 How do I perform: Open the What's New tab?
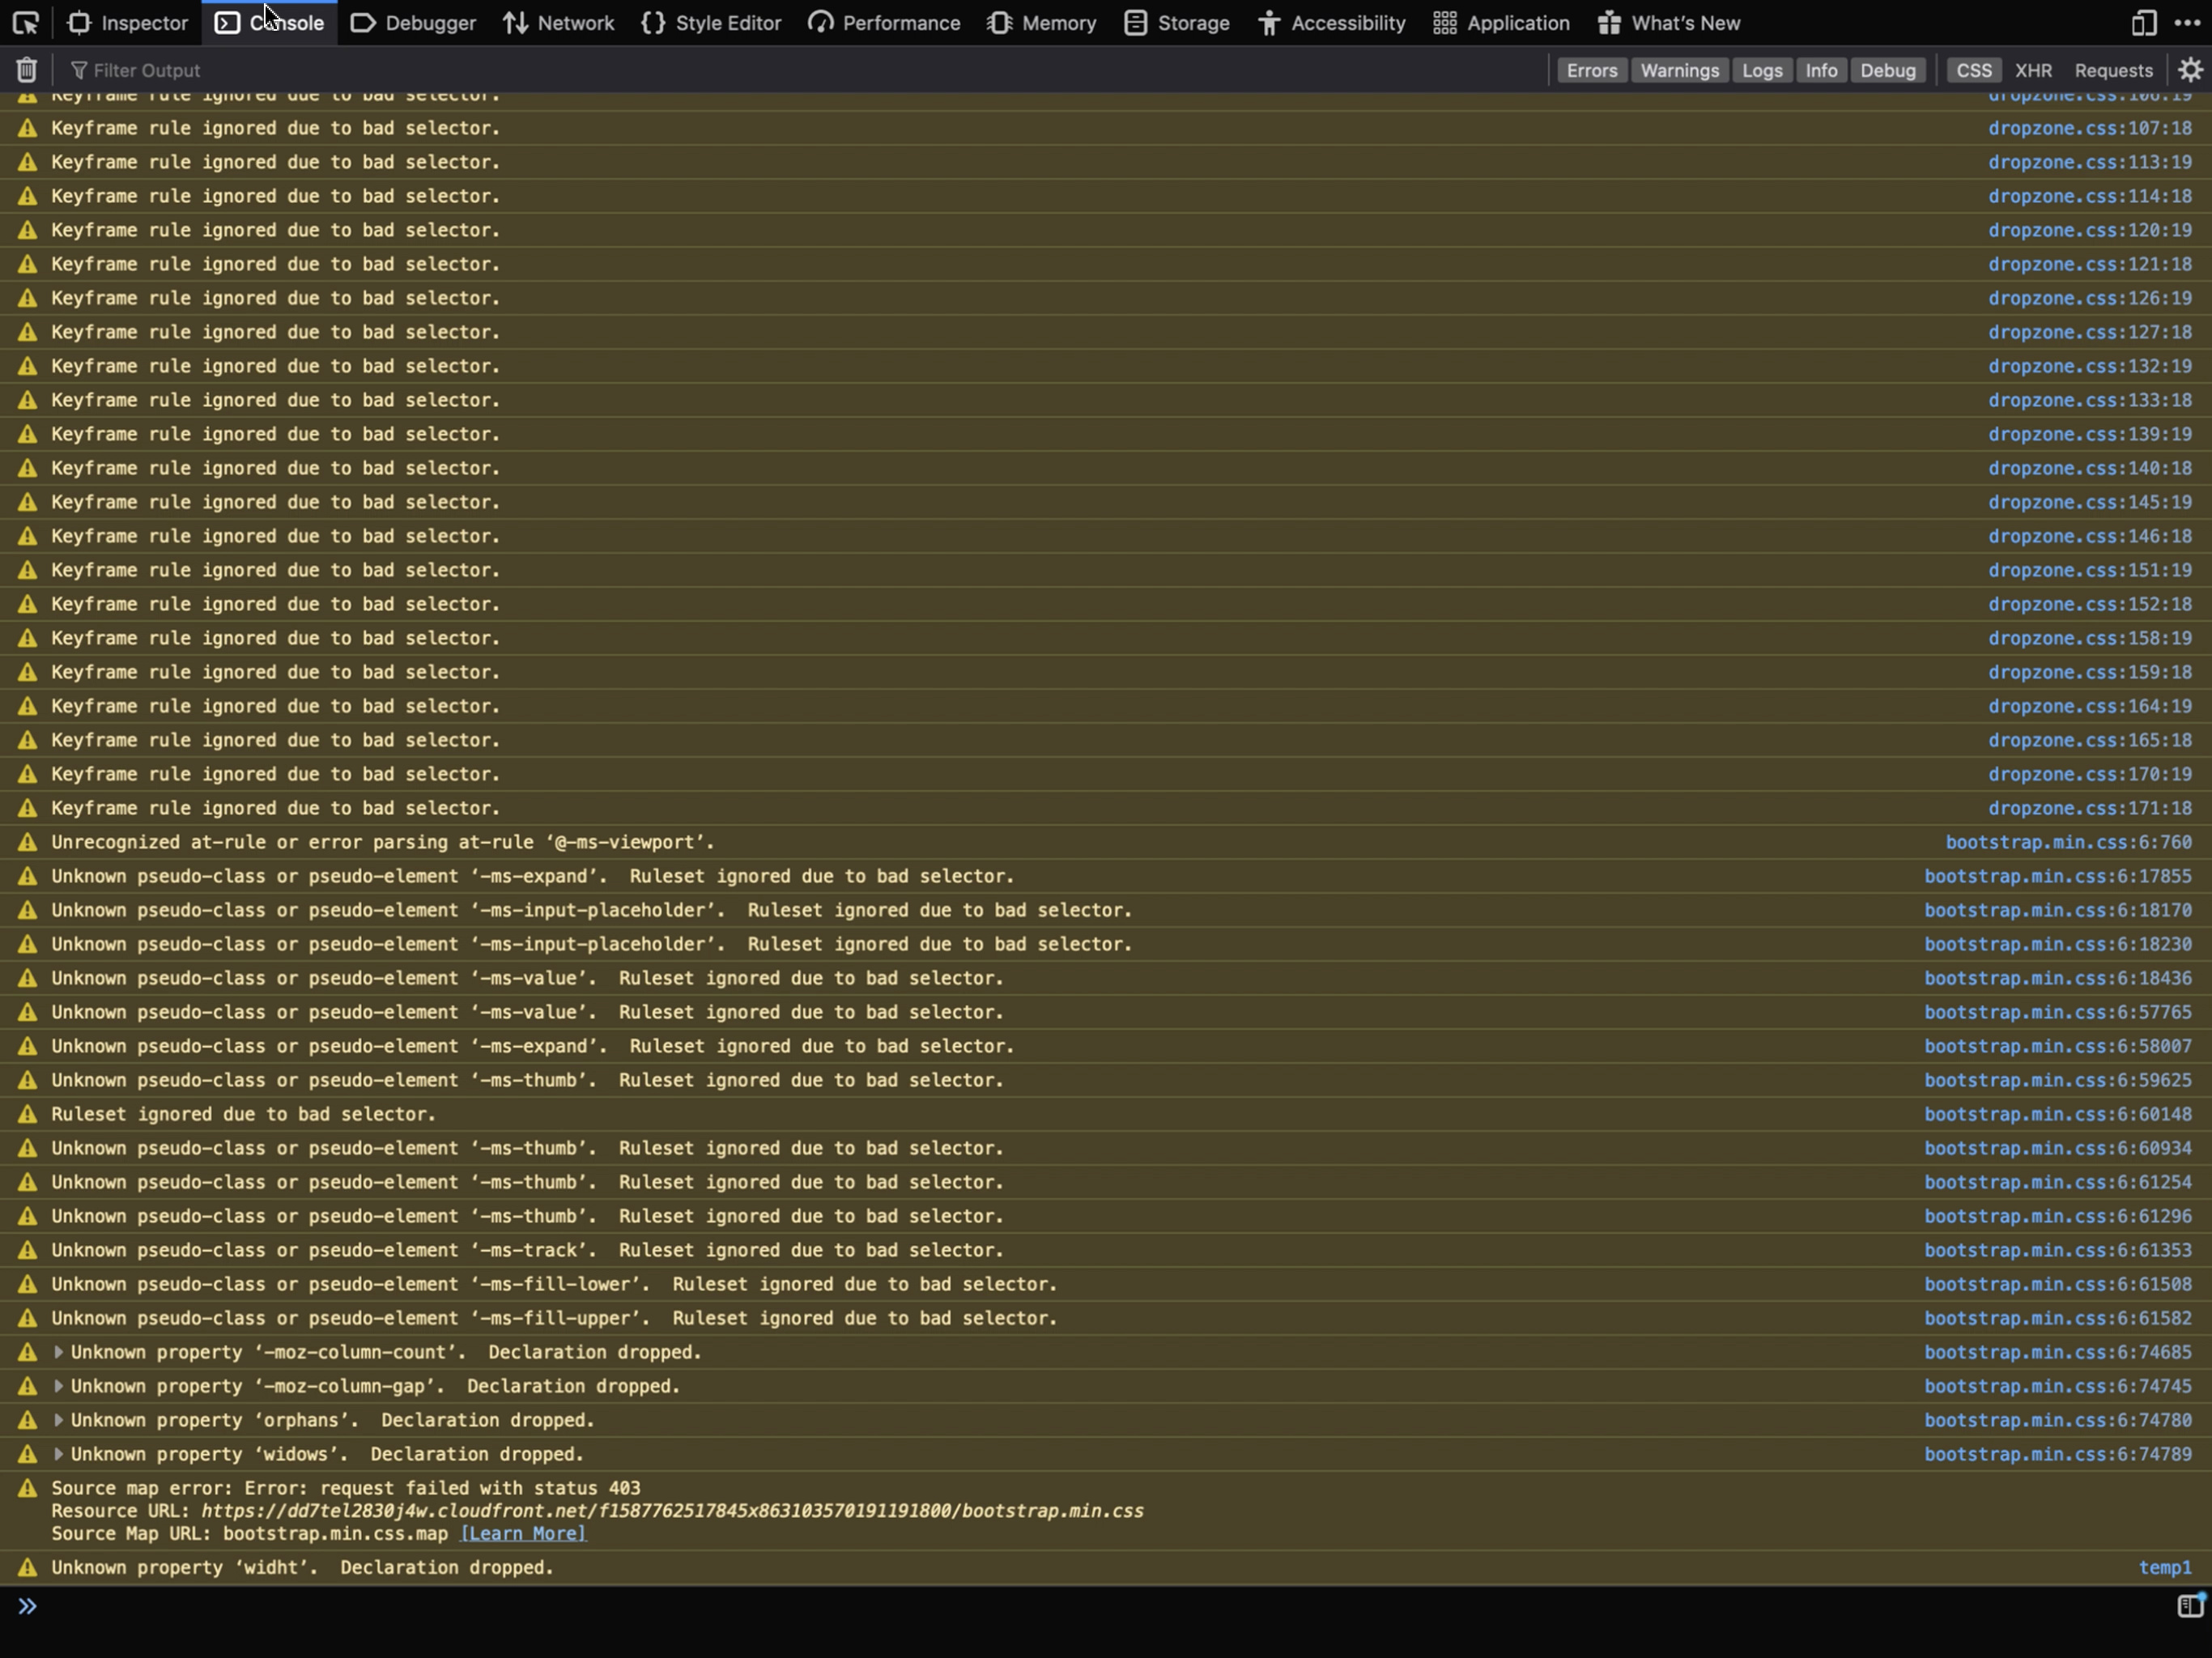pyautogui.click(x=1668, y=22)
